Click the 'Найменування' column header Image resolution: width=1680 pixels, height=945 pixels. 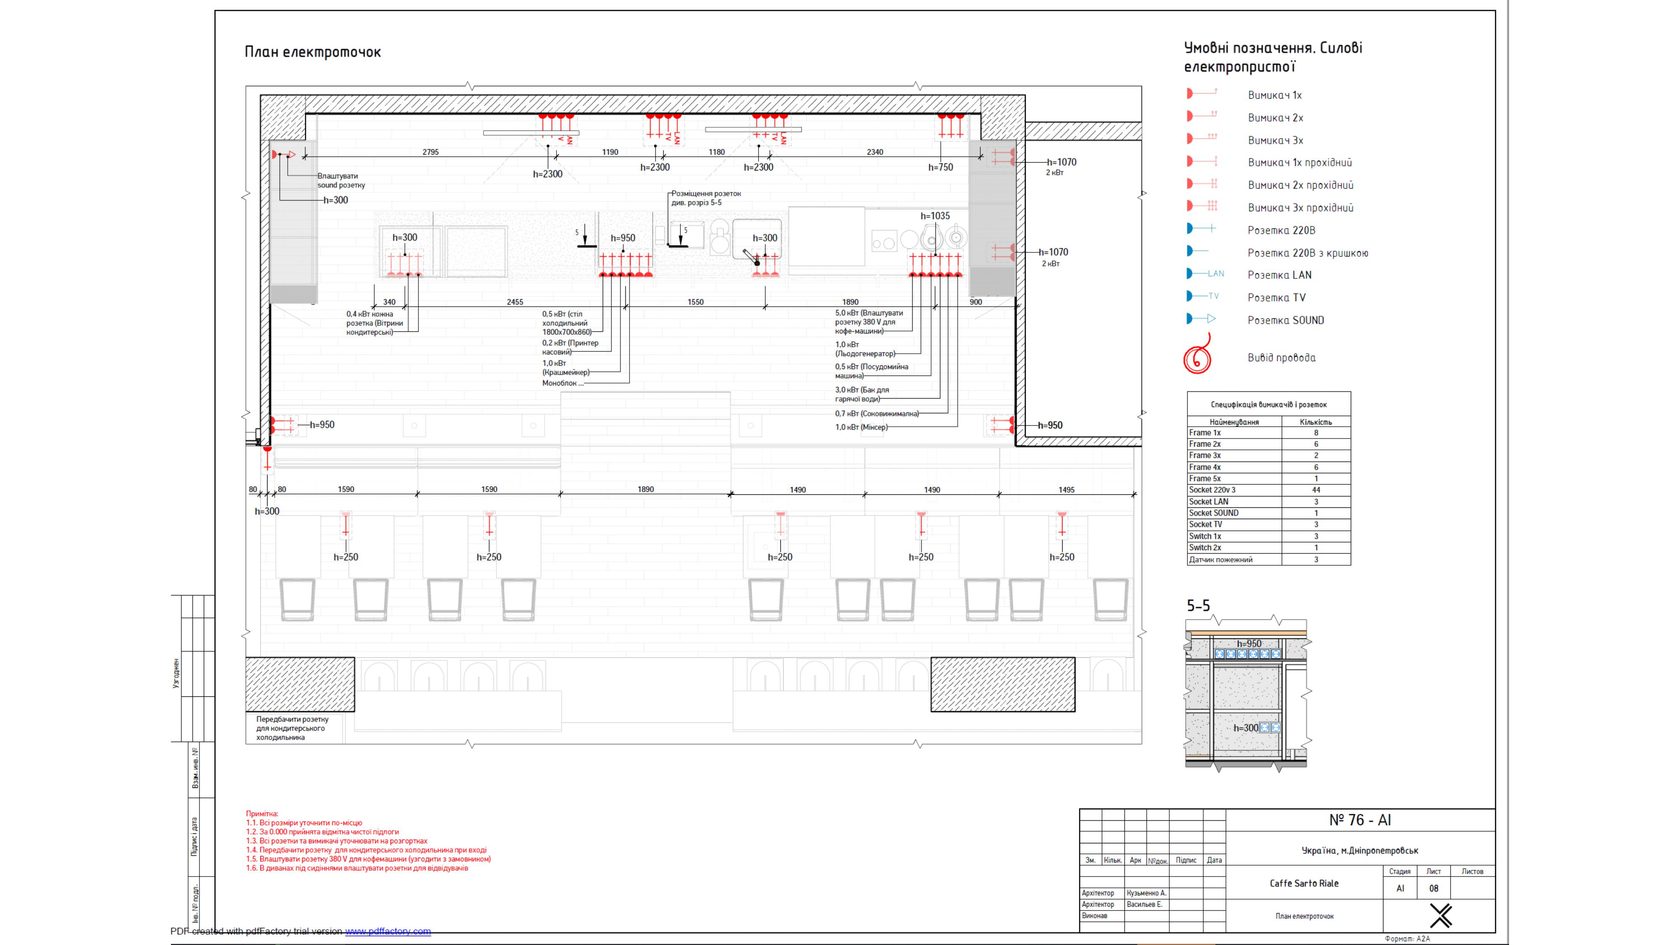(x=1234, y=422)
